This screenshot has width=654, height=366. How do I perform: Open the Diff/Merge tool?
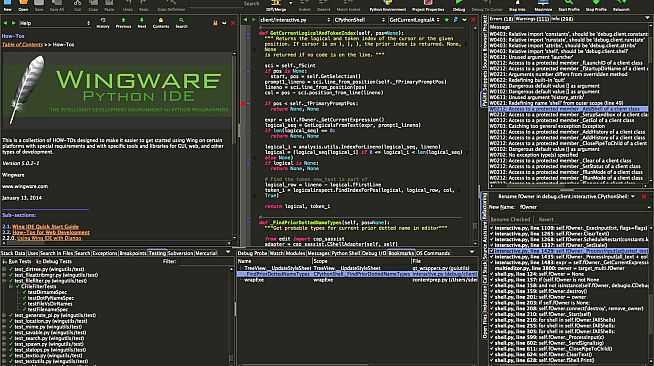[276, 4]
